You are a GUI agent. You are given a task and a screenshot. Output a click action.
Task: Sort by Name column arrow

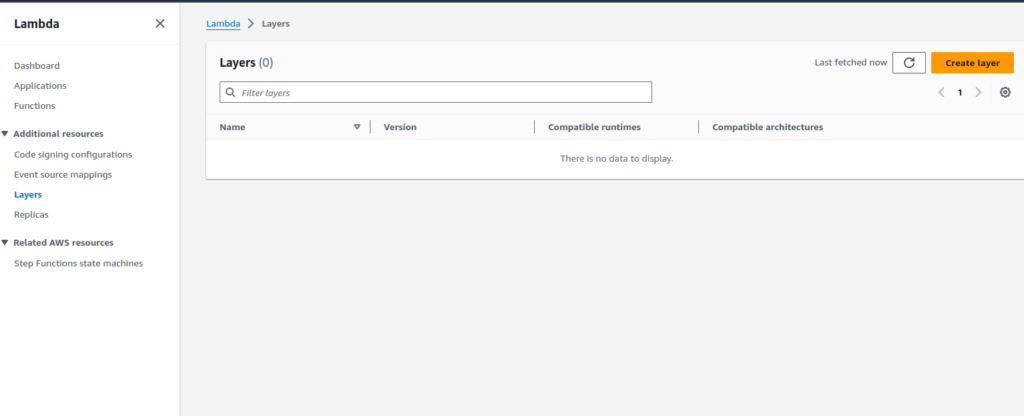coord(357,127)
